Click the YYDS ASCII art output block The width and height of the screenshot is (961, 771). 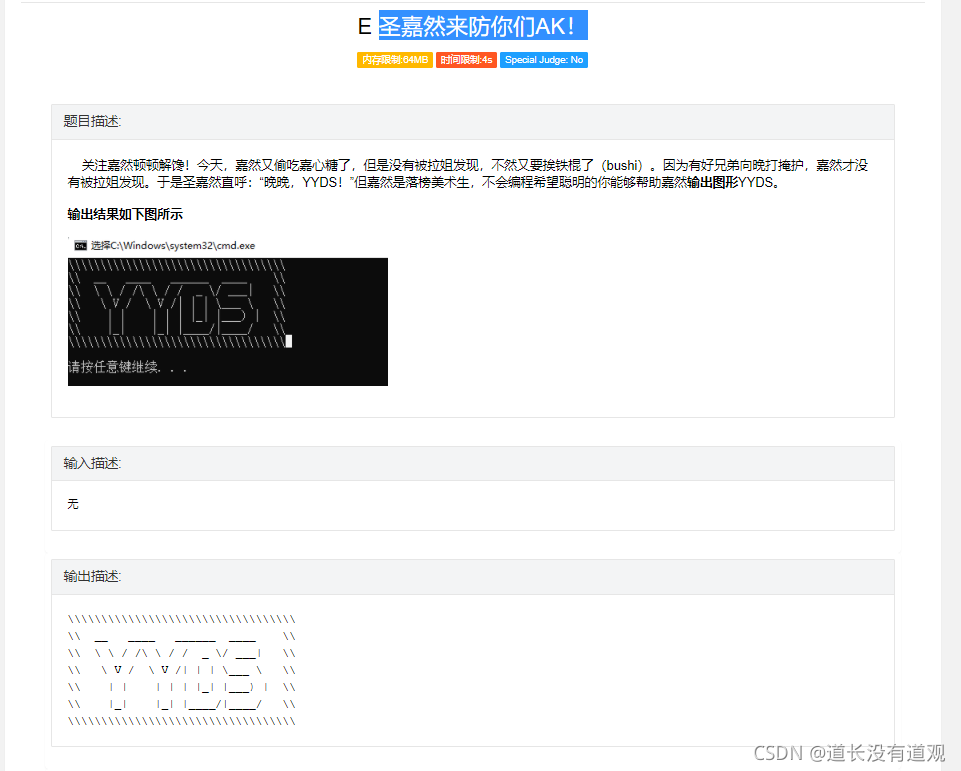[x=182, y=670]
